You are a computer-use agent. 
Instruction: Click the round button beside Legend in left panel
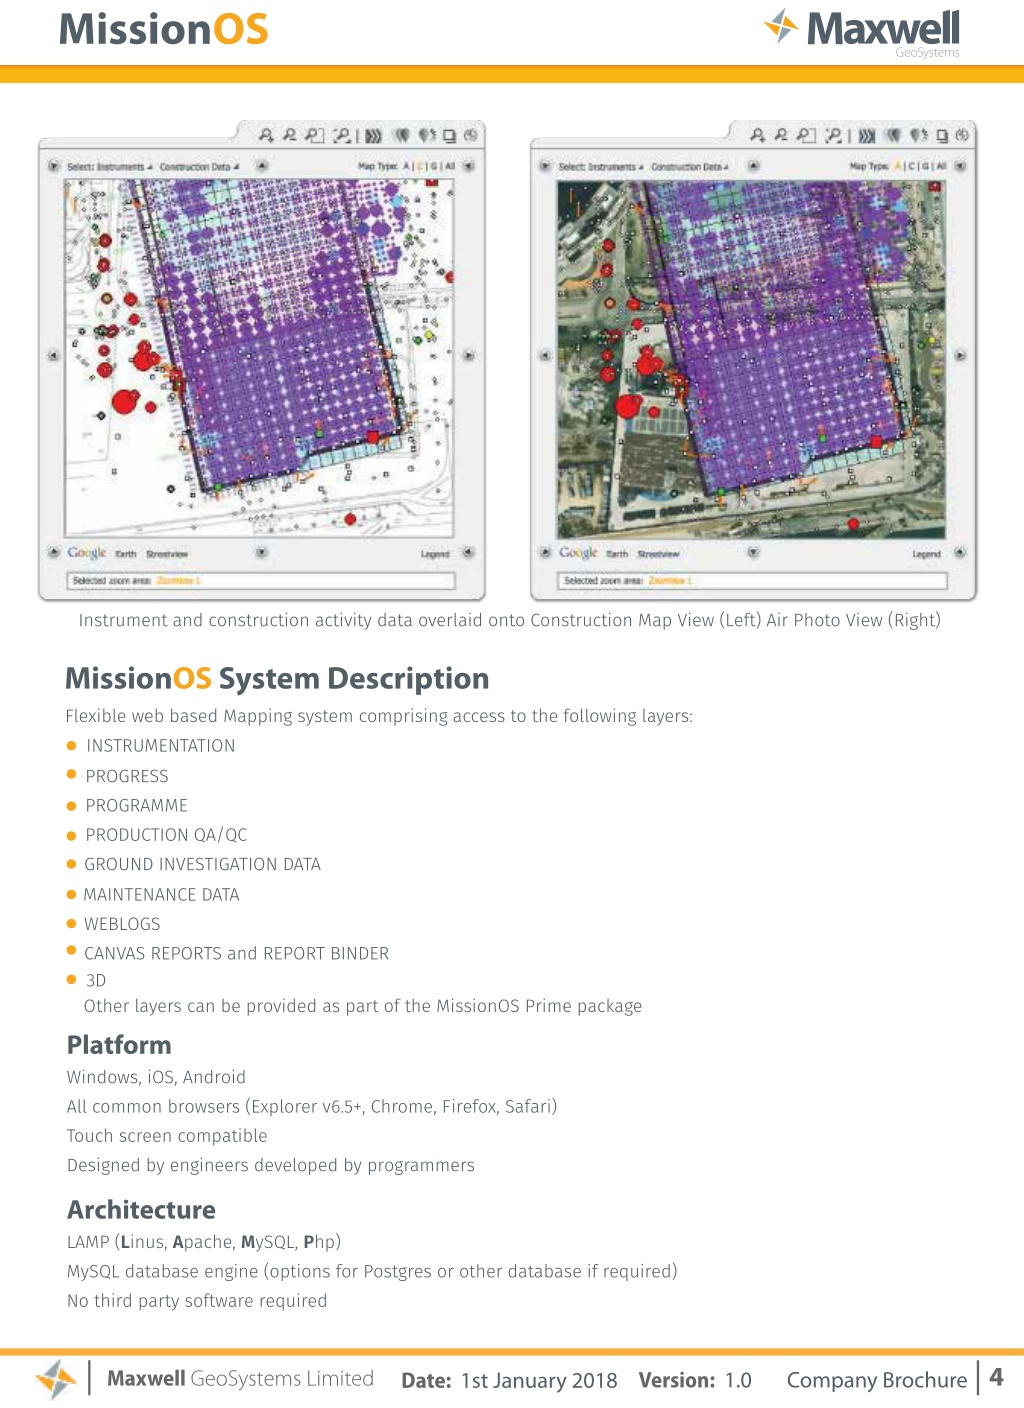[x=468, y=552]
